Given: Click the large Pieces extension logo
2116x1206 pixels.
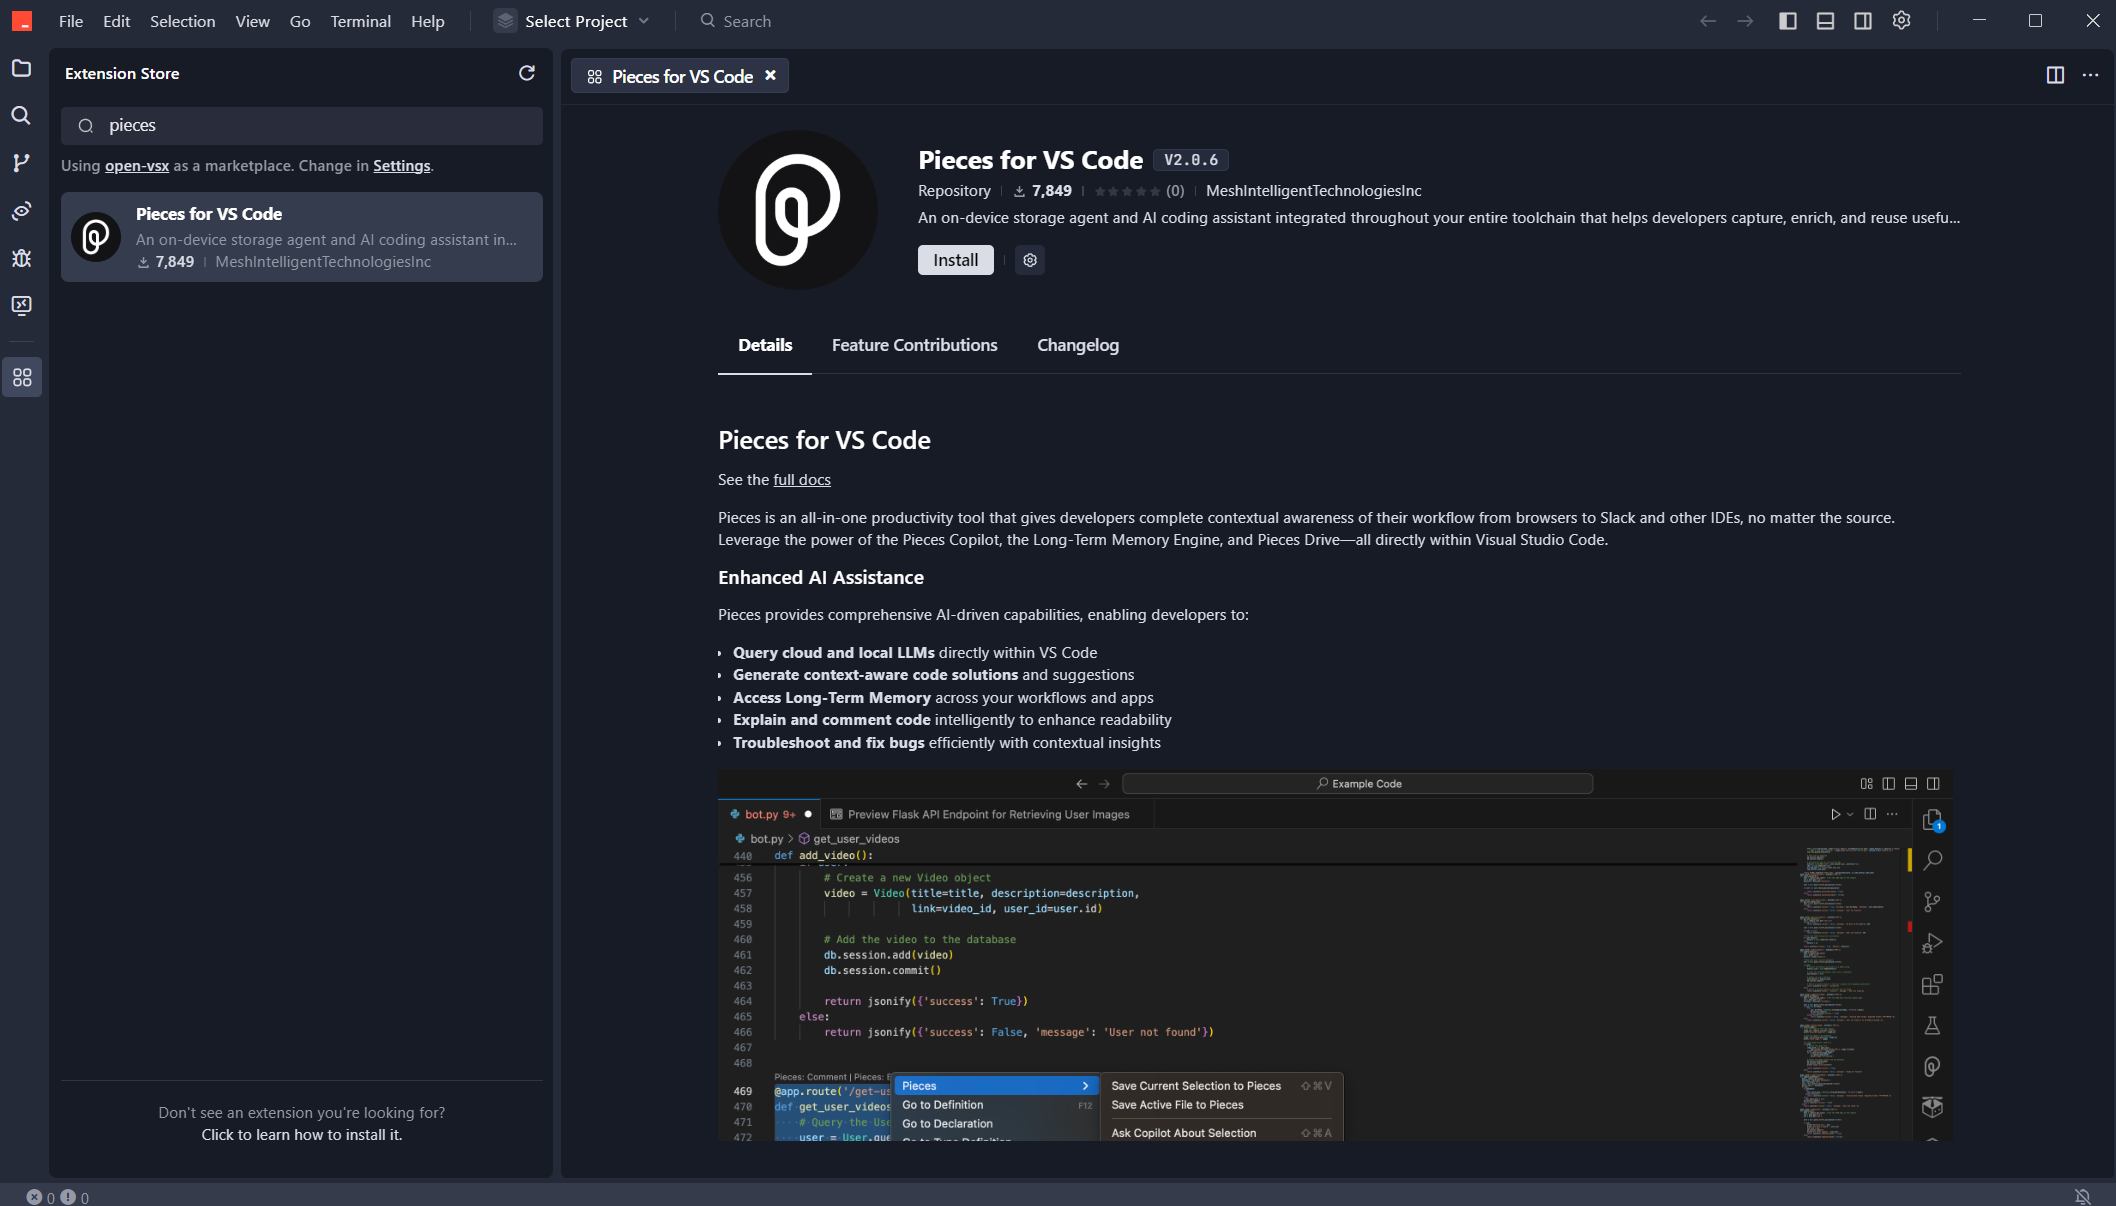Looking at the screenshot, I should (798, 210).
